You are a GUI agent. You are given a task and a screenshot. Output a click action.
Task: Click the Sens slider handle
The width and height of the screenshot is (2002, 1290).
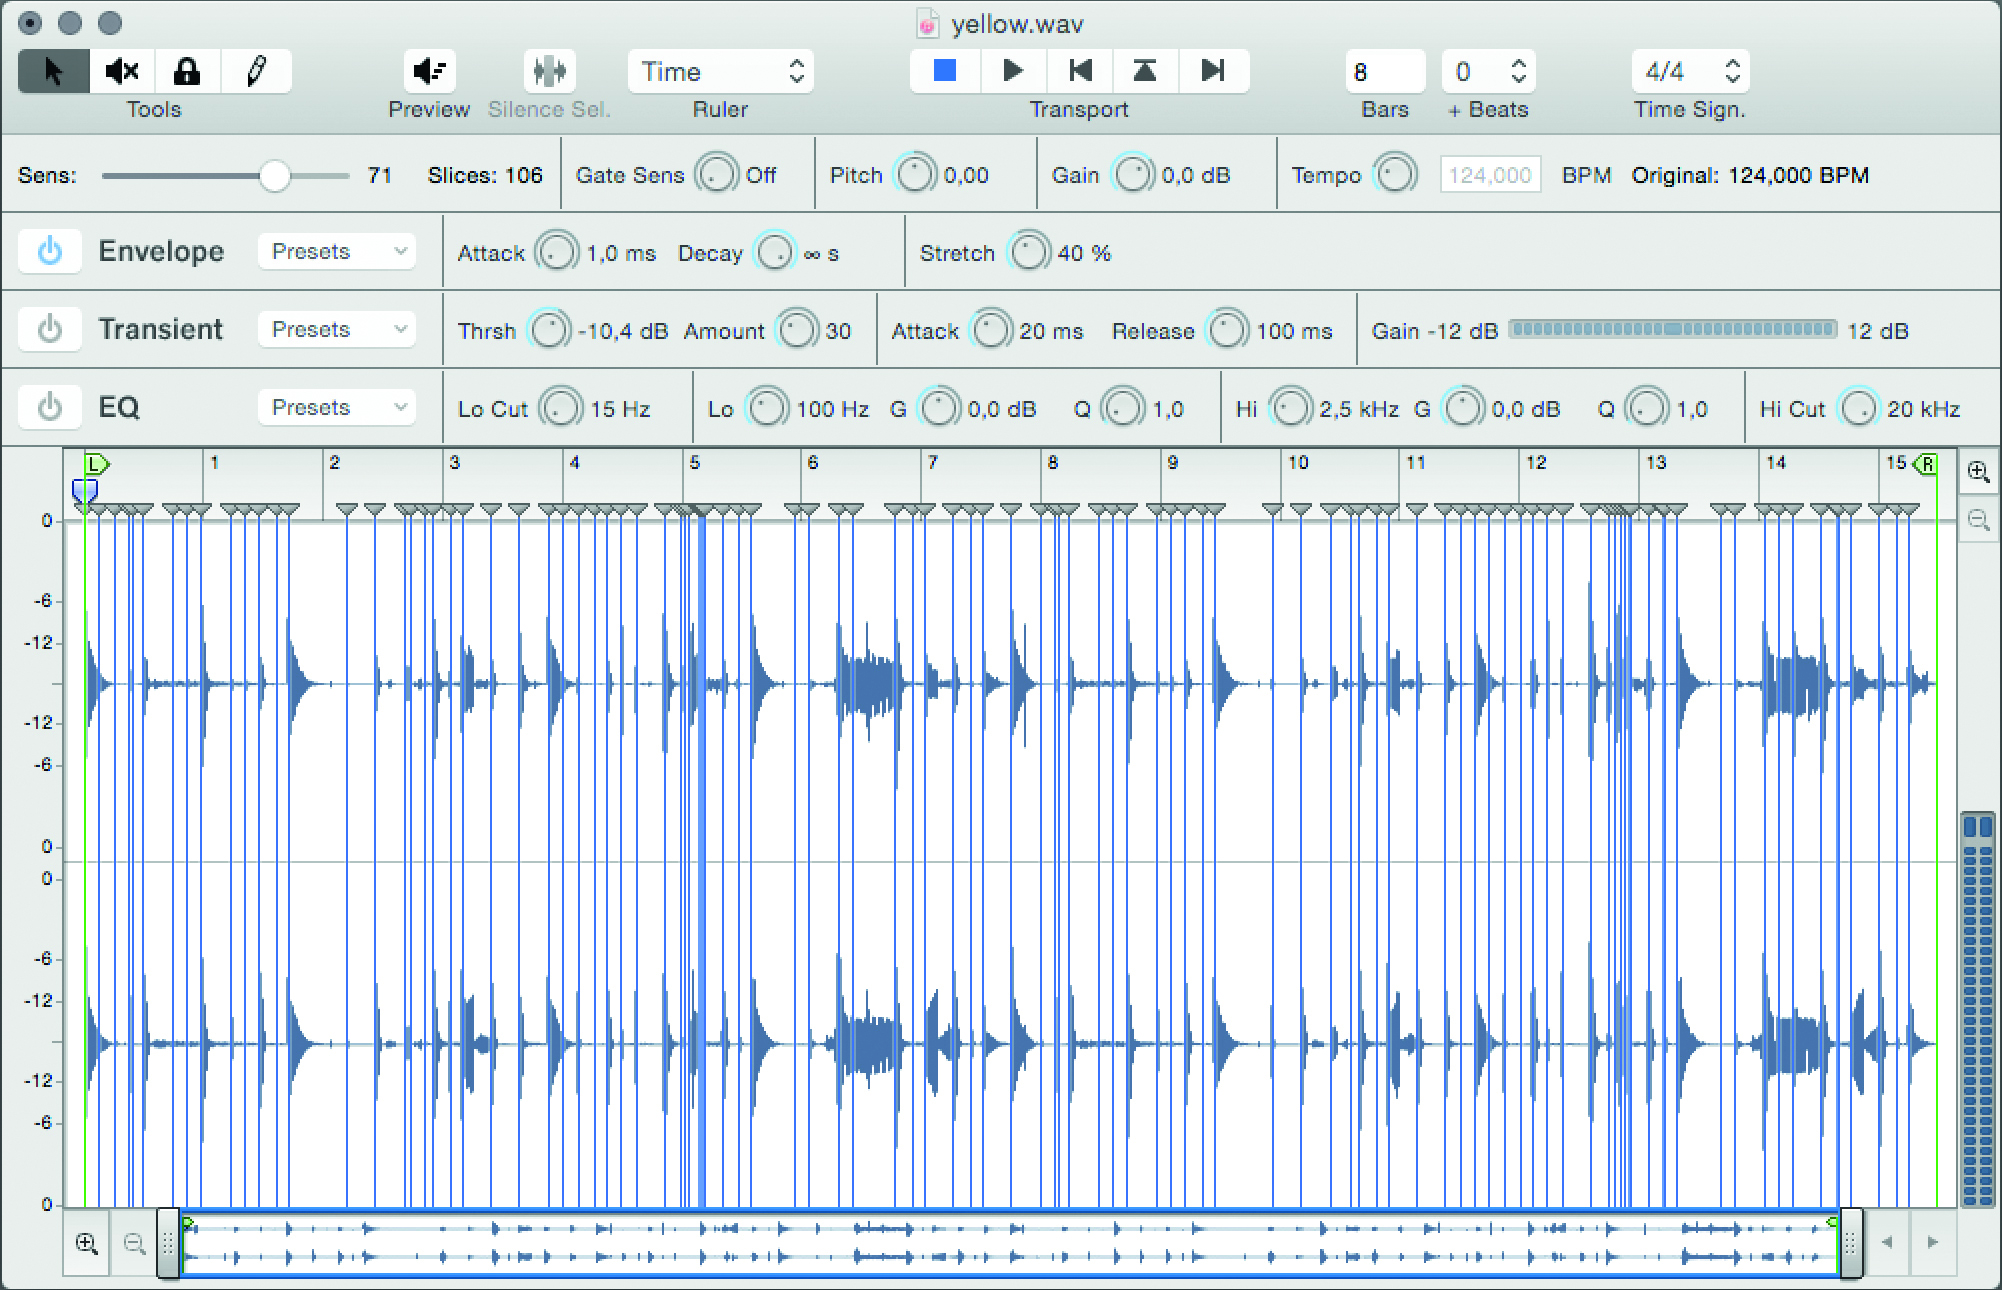274,176
